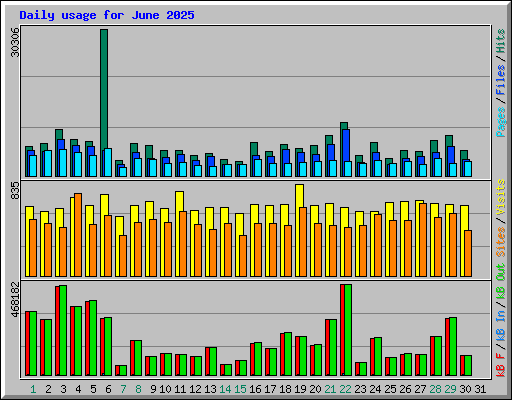
Task: Click day label 9 on x-axis
Action: point(153,389)
